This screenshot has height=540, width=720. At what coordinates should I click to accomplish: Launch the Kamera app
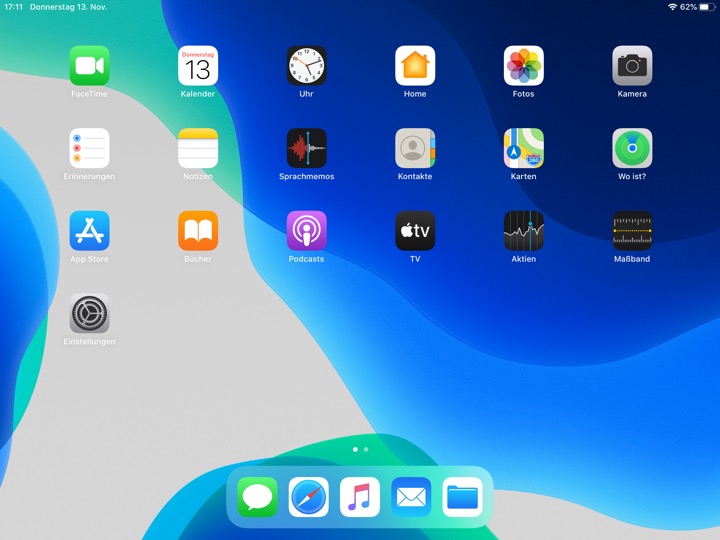coord(632,66)
